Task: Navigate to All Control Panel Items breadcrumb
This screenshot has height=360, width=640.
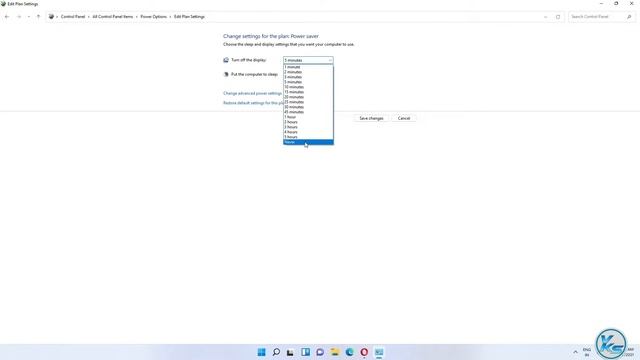Action: [x=113, y=17]
